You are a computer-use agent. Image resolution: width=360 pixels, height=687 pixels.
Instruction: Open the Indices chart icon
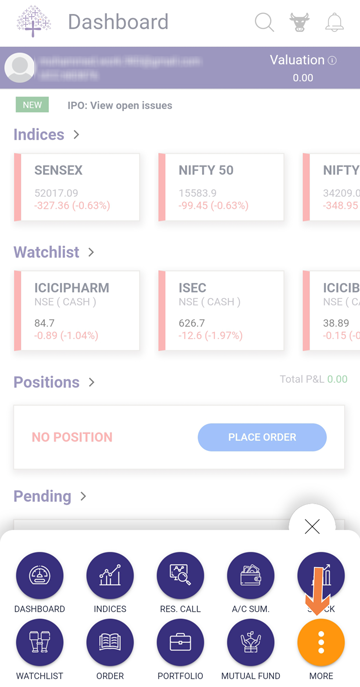pos(110,576)
